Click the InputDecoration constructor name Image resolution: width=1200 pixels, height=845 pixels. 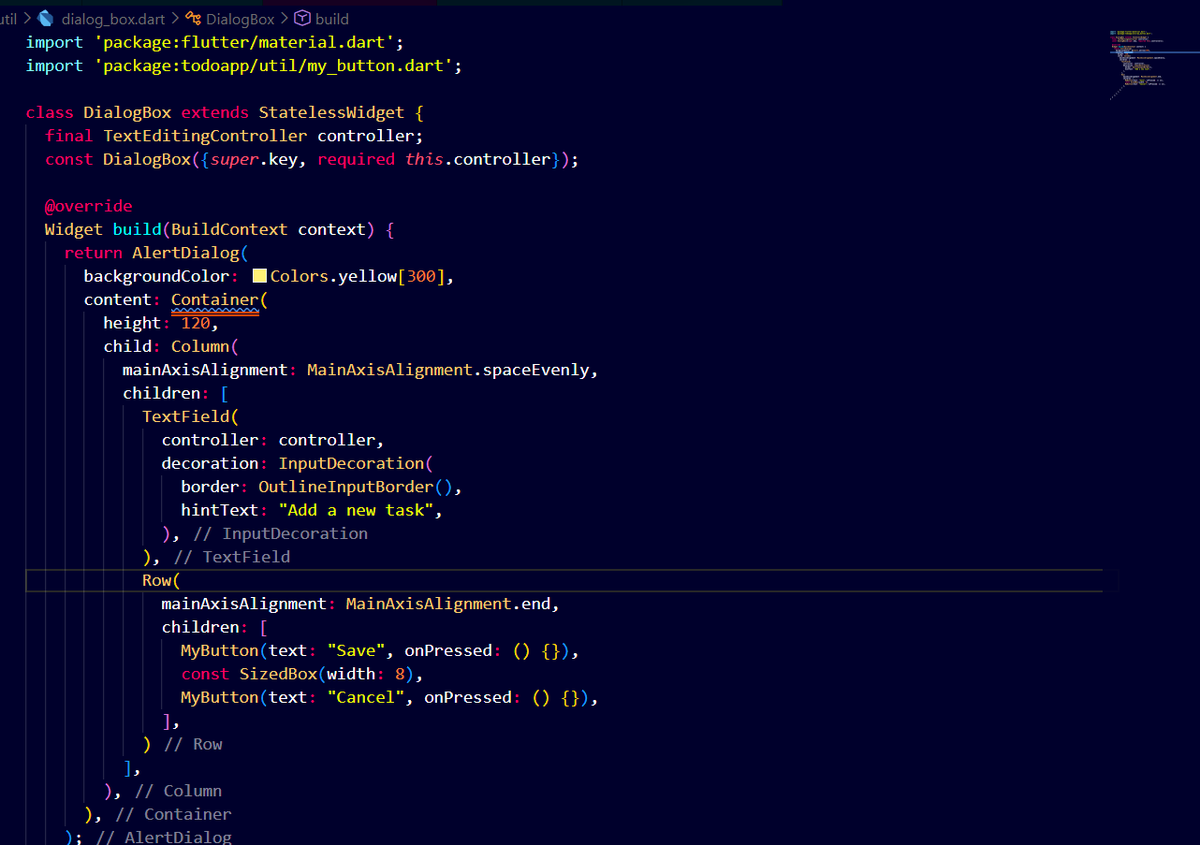click(351, 464)
